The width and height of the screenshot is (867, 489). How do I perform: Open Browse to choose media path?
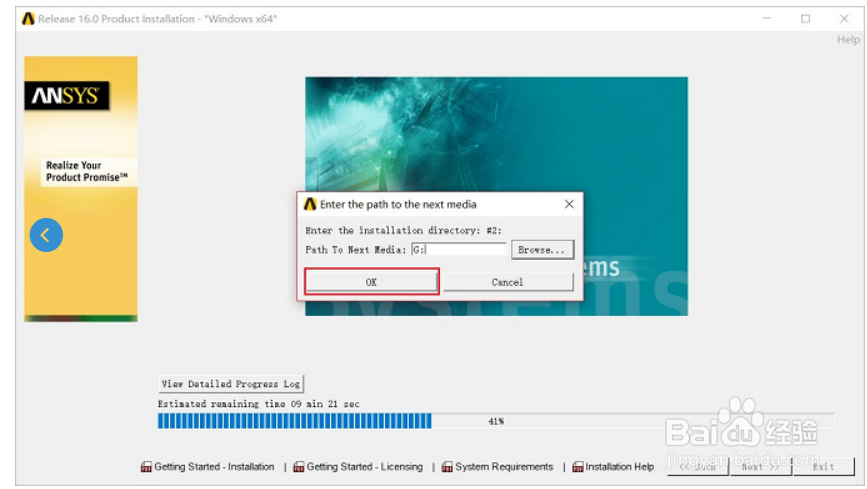click(542, 250)
